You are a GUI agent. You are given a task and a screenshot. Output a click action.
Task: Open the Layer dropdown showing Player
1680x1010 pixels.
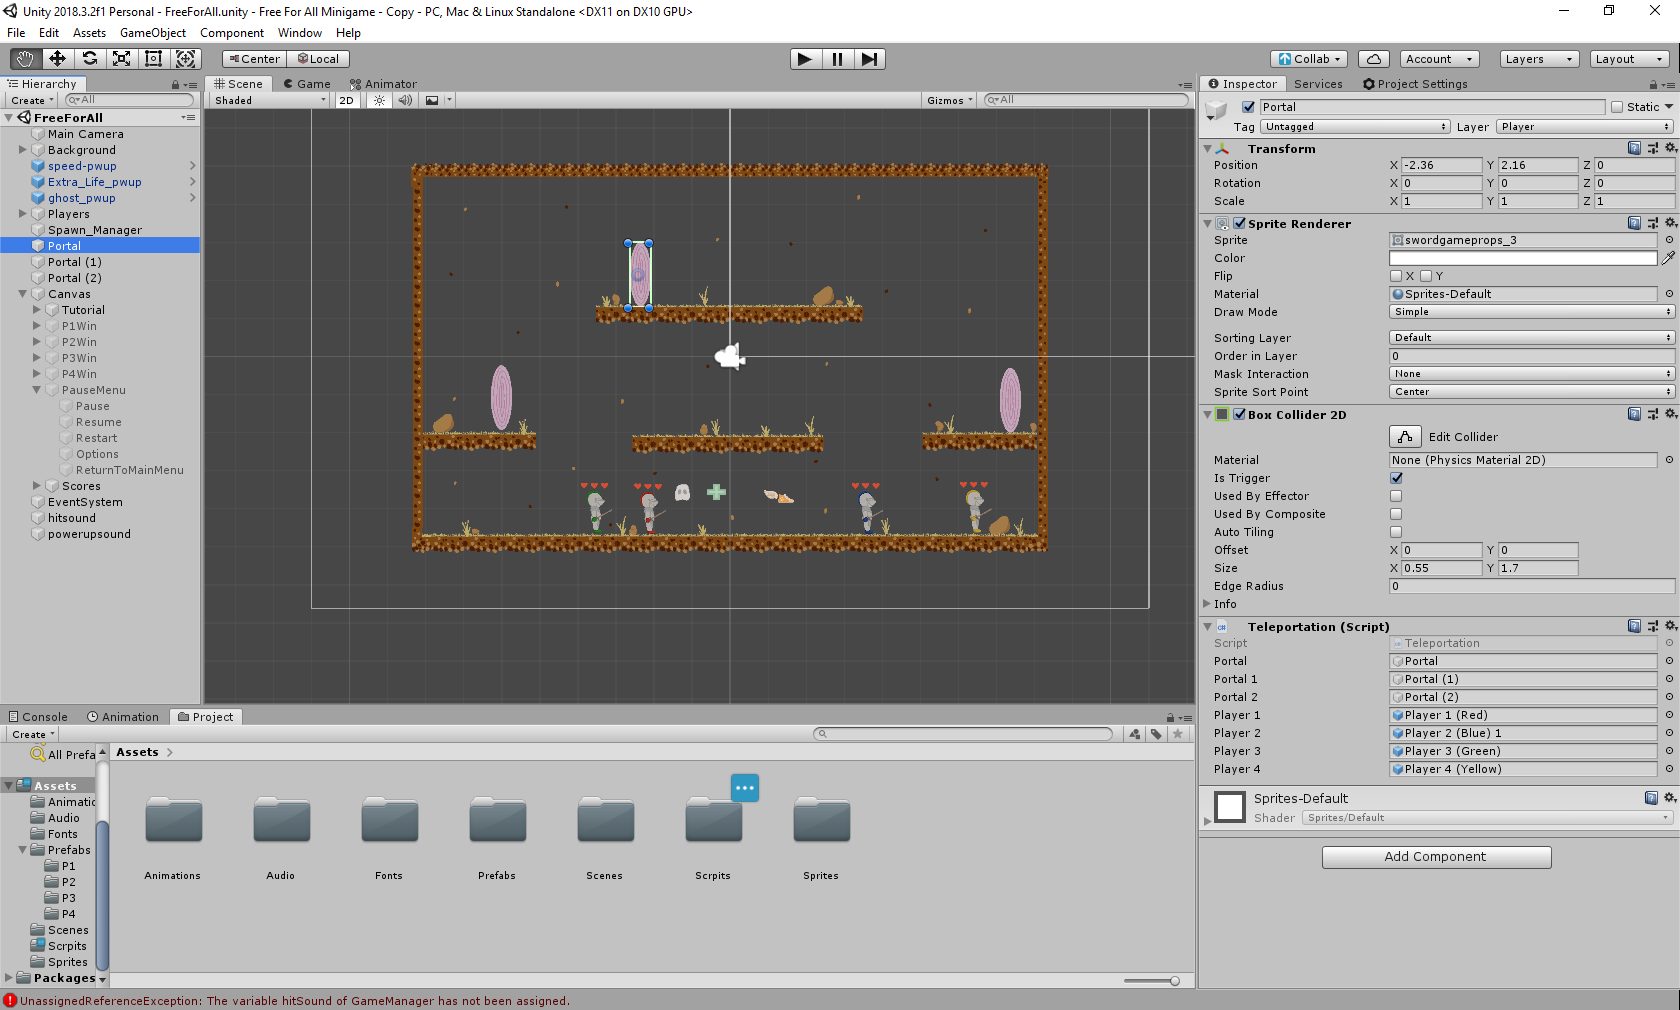pyautogui.click(x=1585, y=127)
